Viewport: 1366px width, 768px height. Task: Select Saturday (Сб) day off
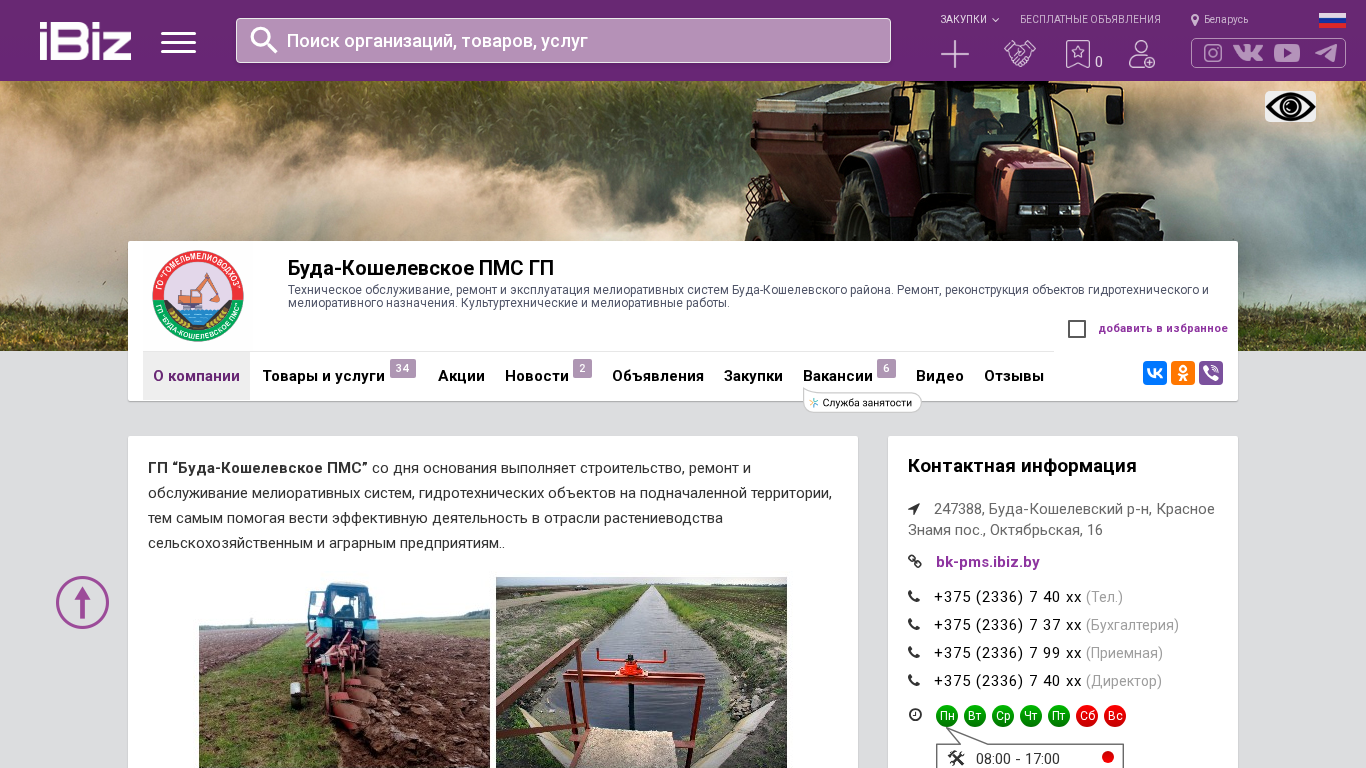click(x=1087, y=716)
